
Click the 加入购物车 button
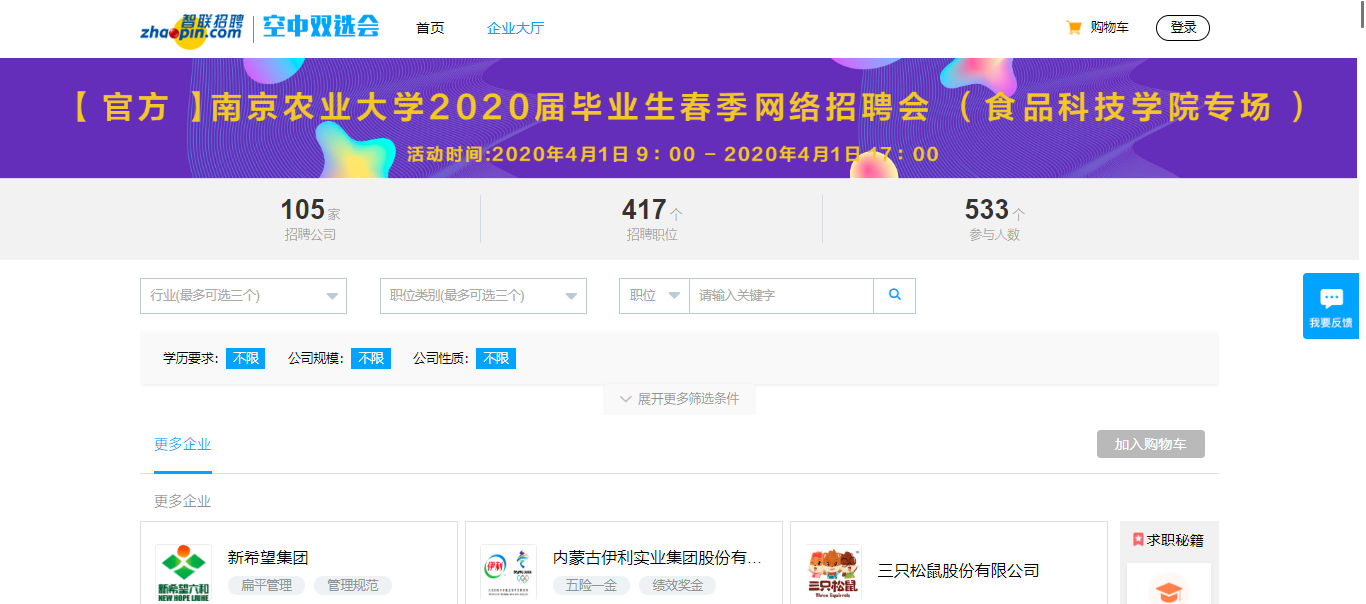click(x=1150, y=444)
